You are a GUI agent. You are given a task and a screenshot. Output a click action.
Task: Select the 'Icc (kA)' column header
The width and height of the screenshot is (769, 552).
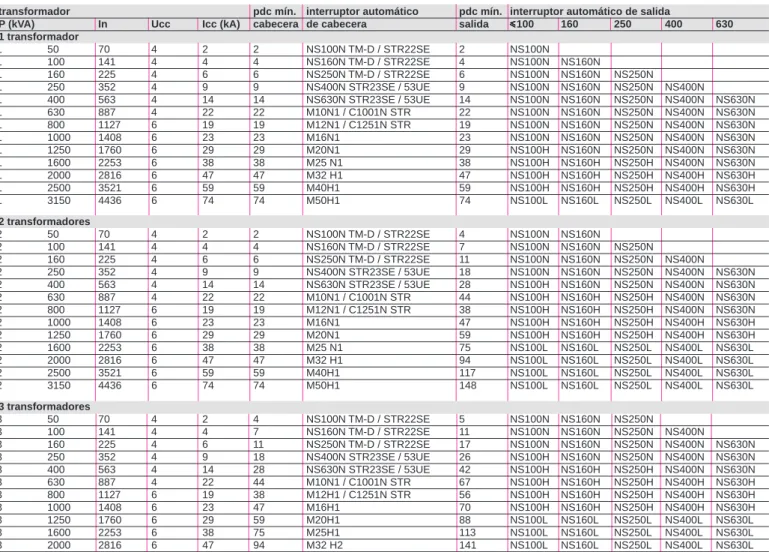[x=221, y=24]
